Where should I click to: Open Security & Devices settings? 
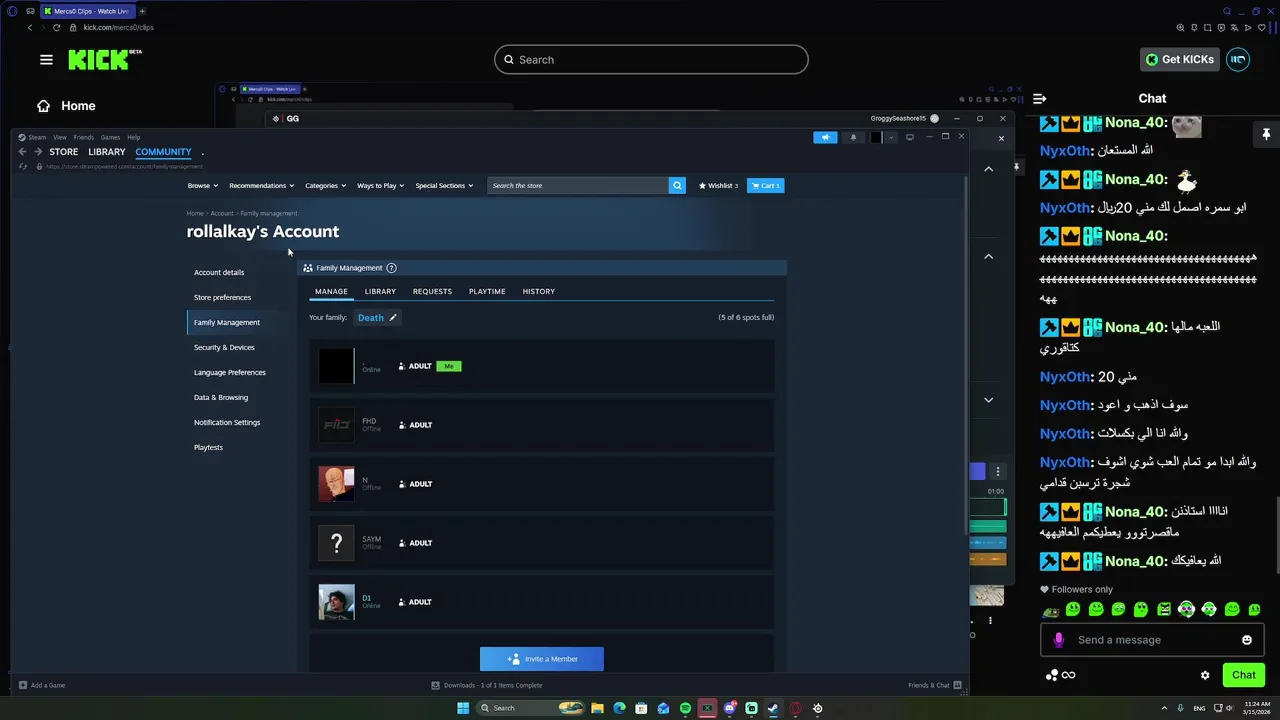pos(224,347)
